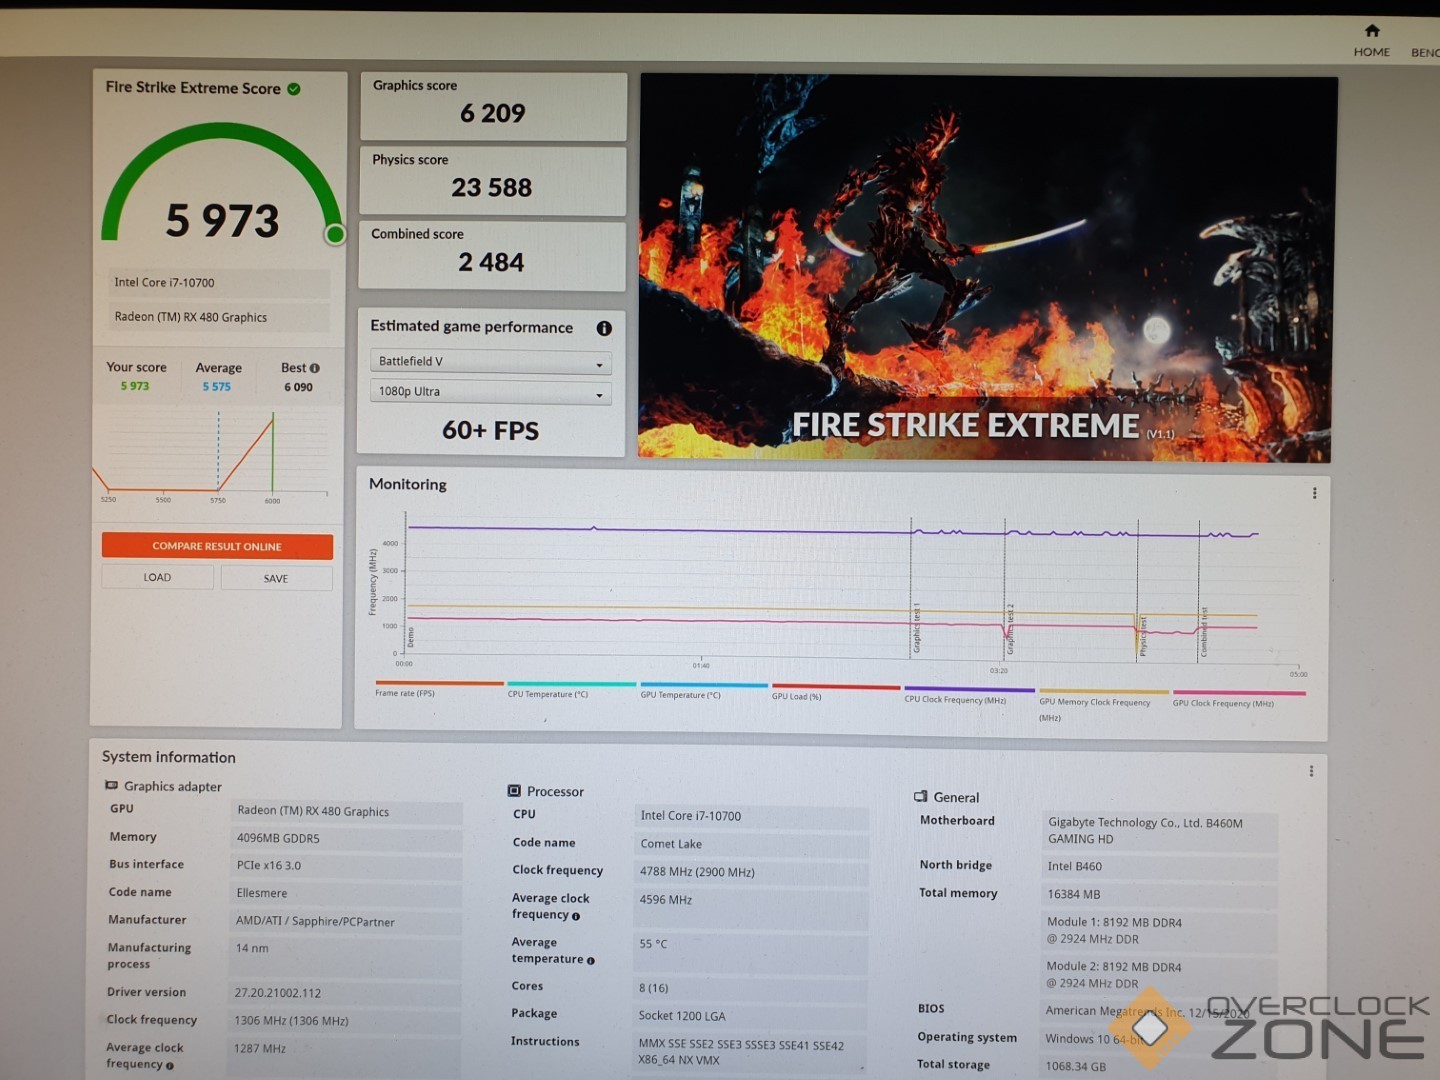This screenshot has width=1440, height=1080.
Task: Click the Physics test marker on the chart
Action: (1143, 636)
